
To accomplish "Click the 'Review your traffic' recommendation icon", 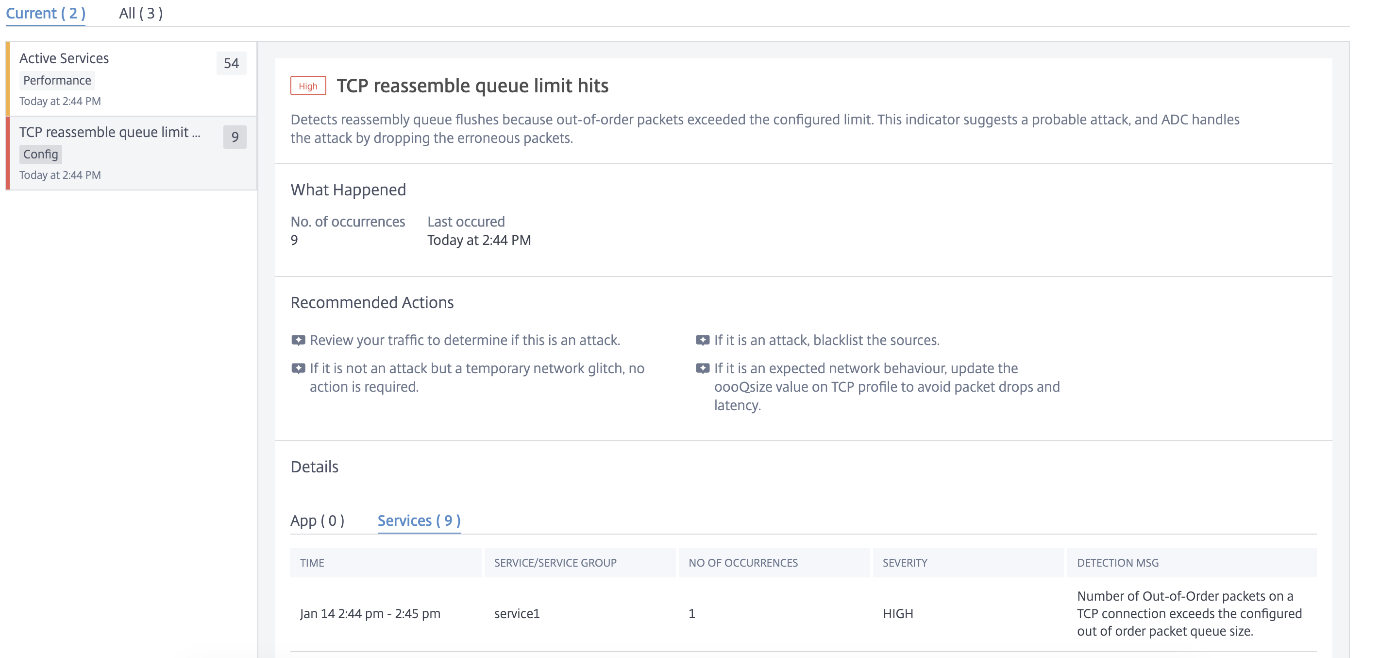I will [298, 340].
